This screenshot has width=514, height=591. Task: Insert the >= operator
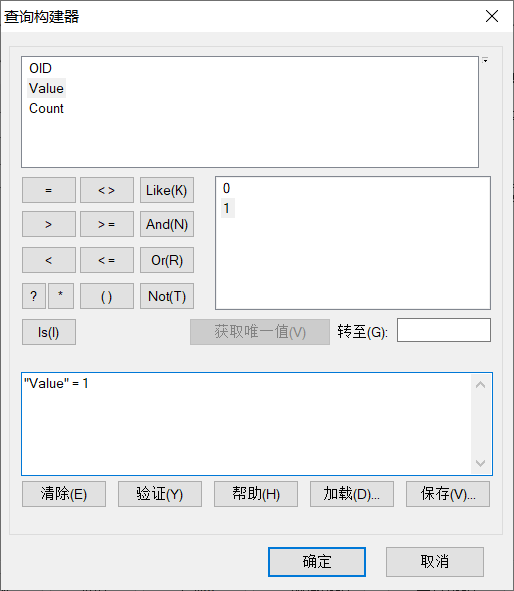click(x=107, y=224)
